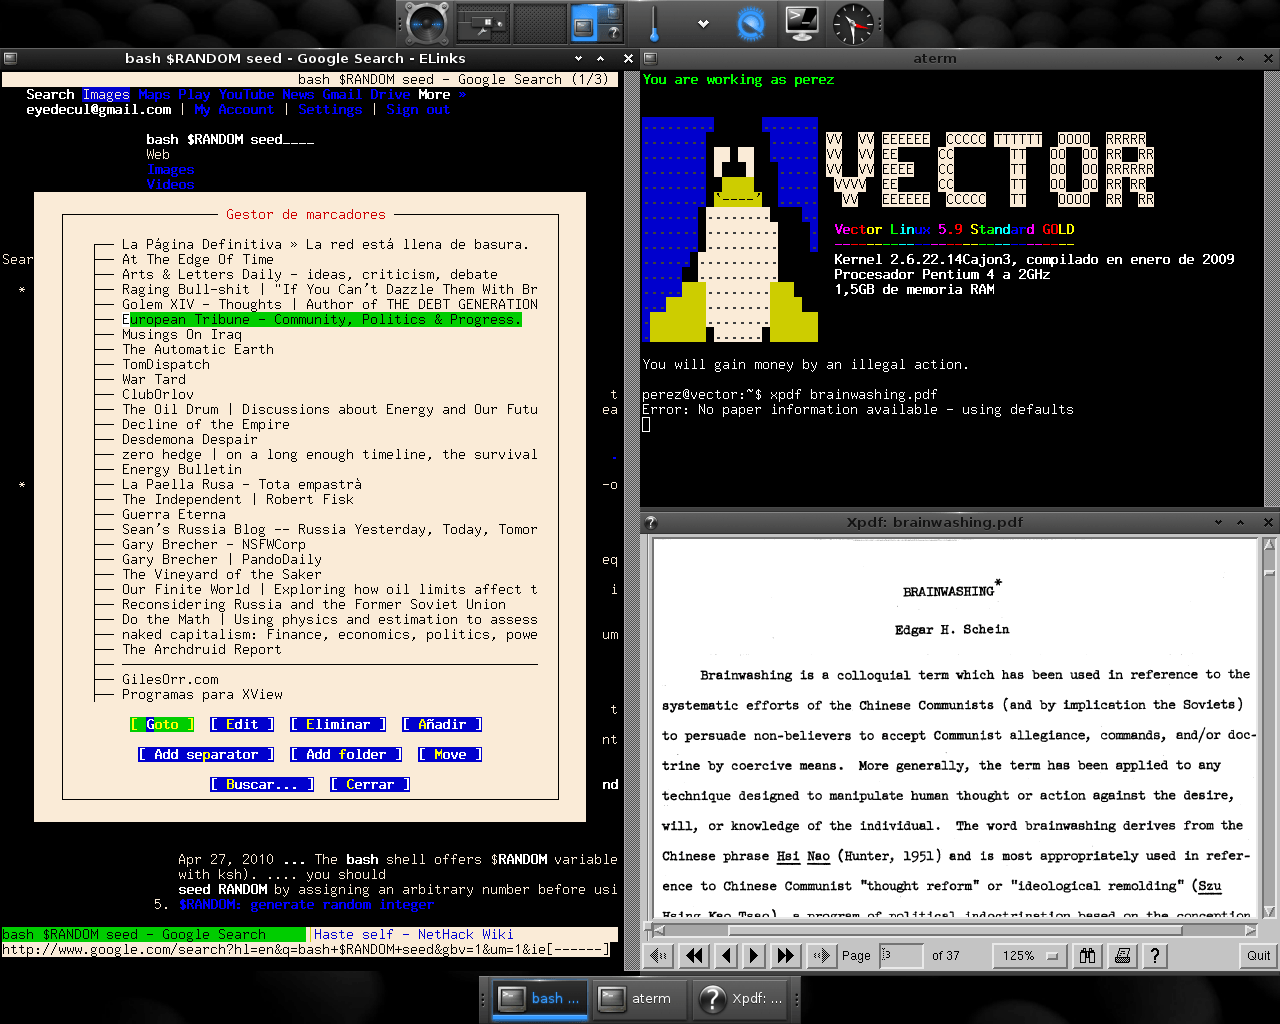The height and width of the screenshot is (1024, 1280).
Task: Open the Xpdf window menu icon in title bar
Action: point(650,522)
